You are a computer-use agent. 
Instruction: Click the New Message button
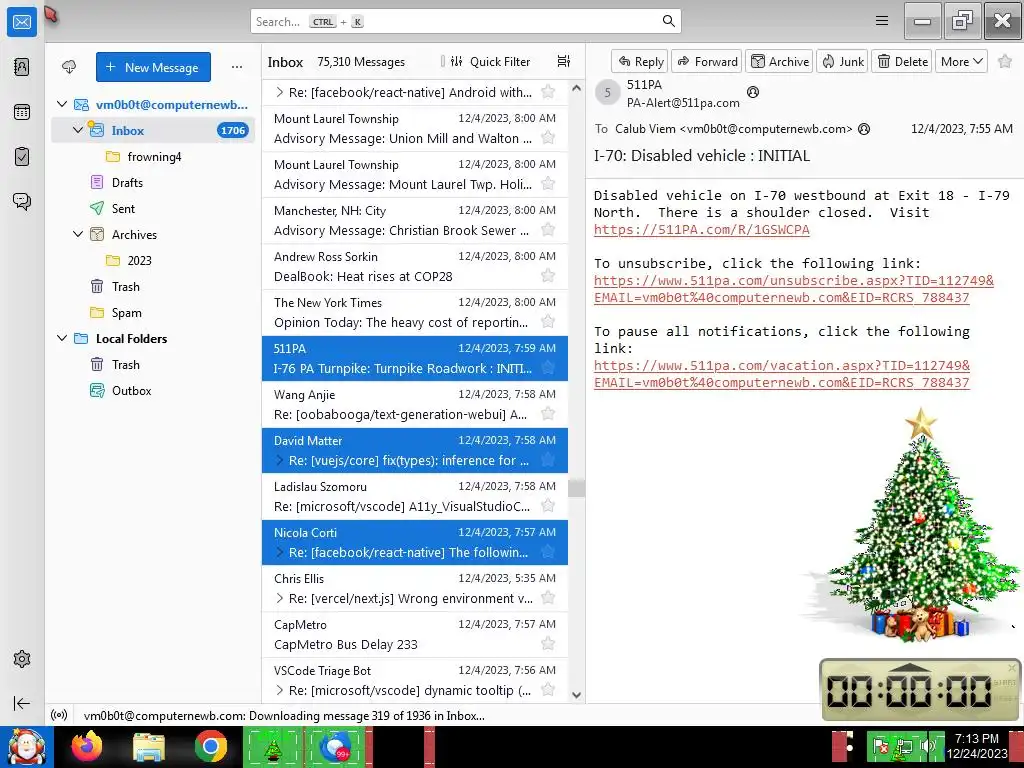click(x=153, y=67)
